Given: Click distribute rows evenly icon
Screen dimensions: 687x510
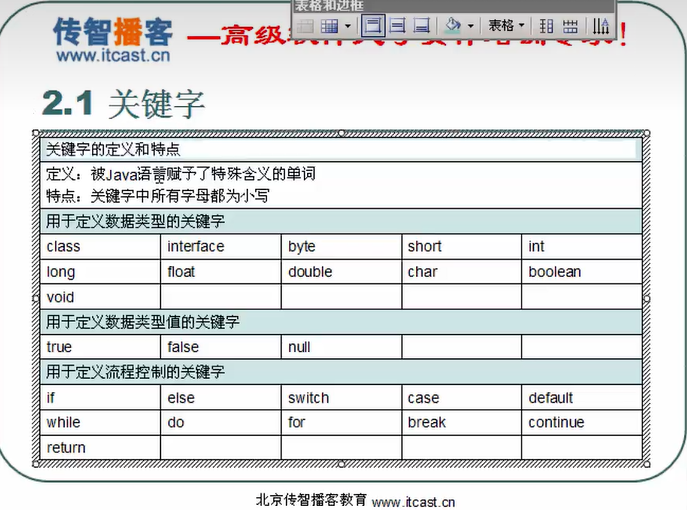Looking at the screenshot, I should point(546,26).
